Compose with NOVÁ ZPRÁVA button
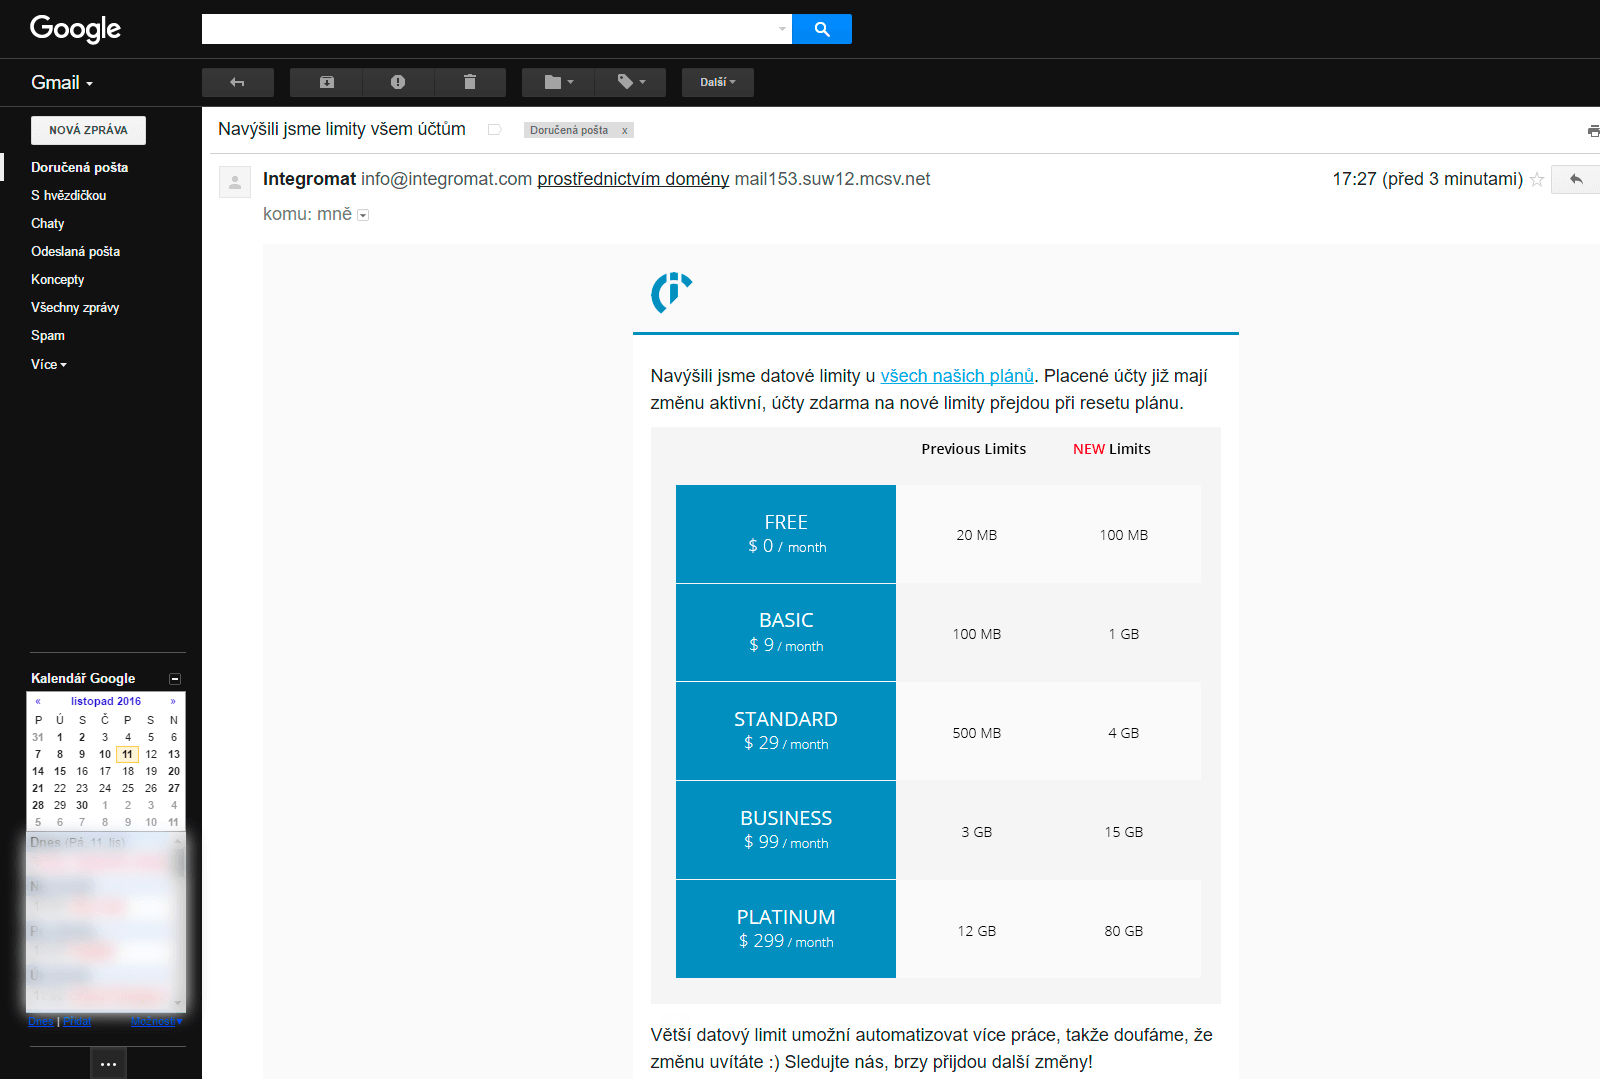1600x1079 pixels. point(88,130)
